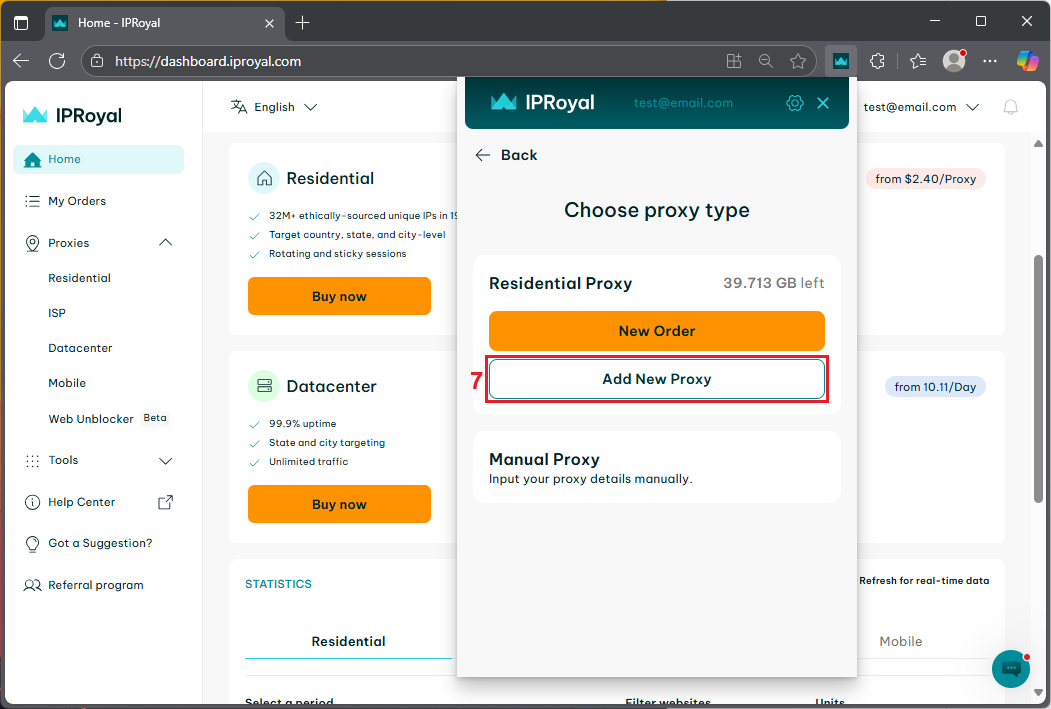Click Buy now for Residential

pos(339,296)
